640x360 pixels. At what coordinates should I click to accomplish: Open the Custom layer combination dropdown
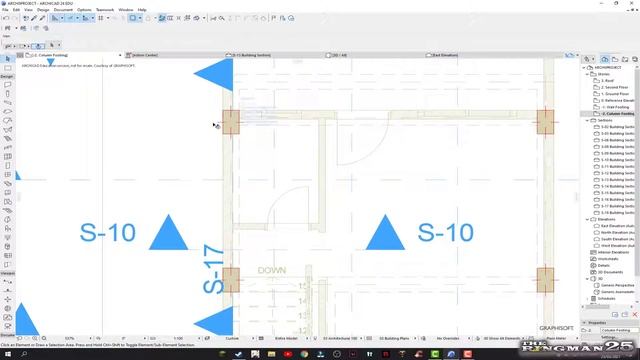click(253, 338)
